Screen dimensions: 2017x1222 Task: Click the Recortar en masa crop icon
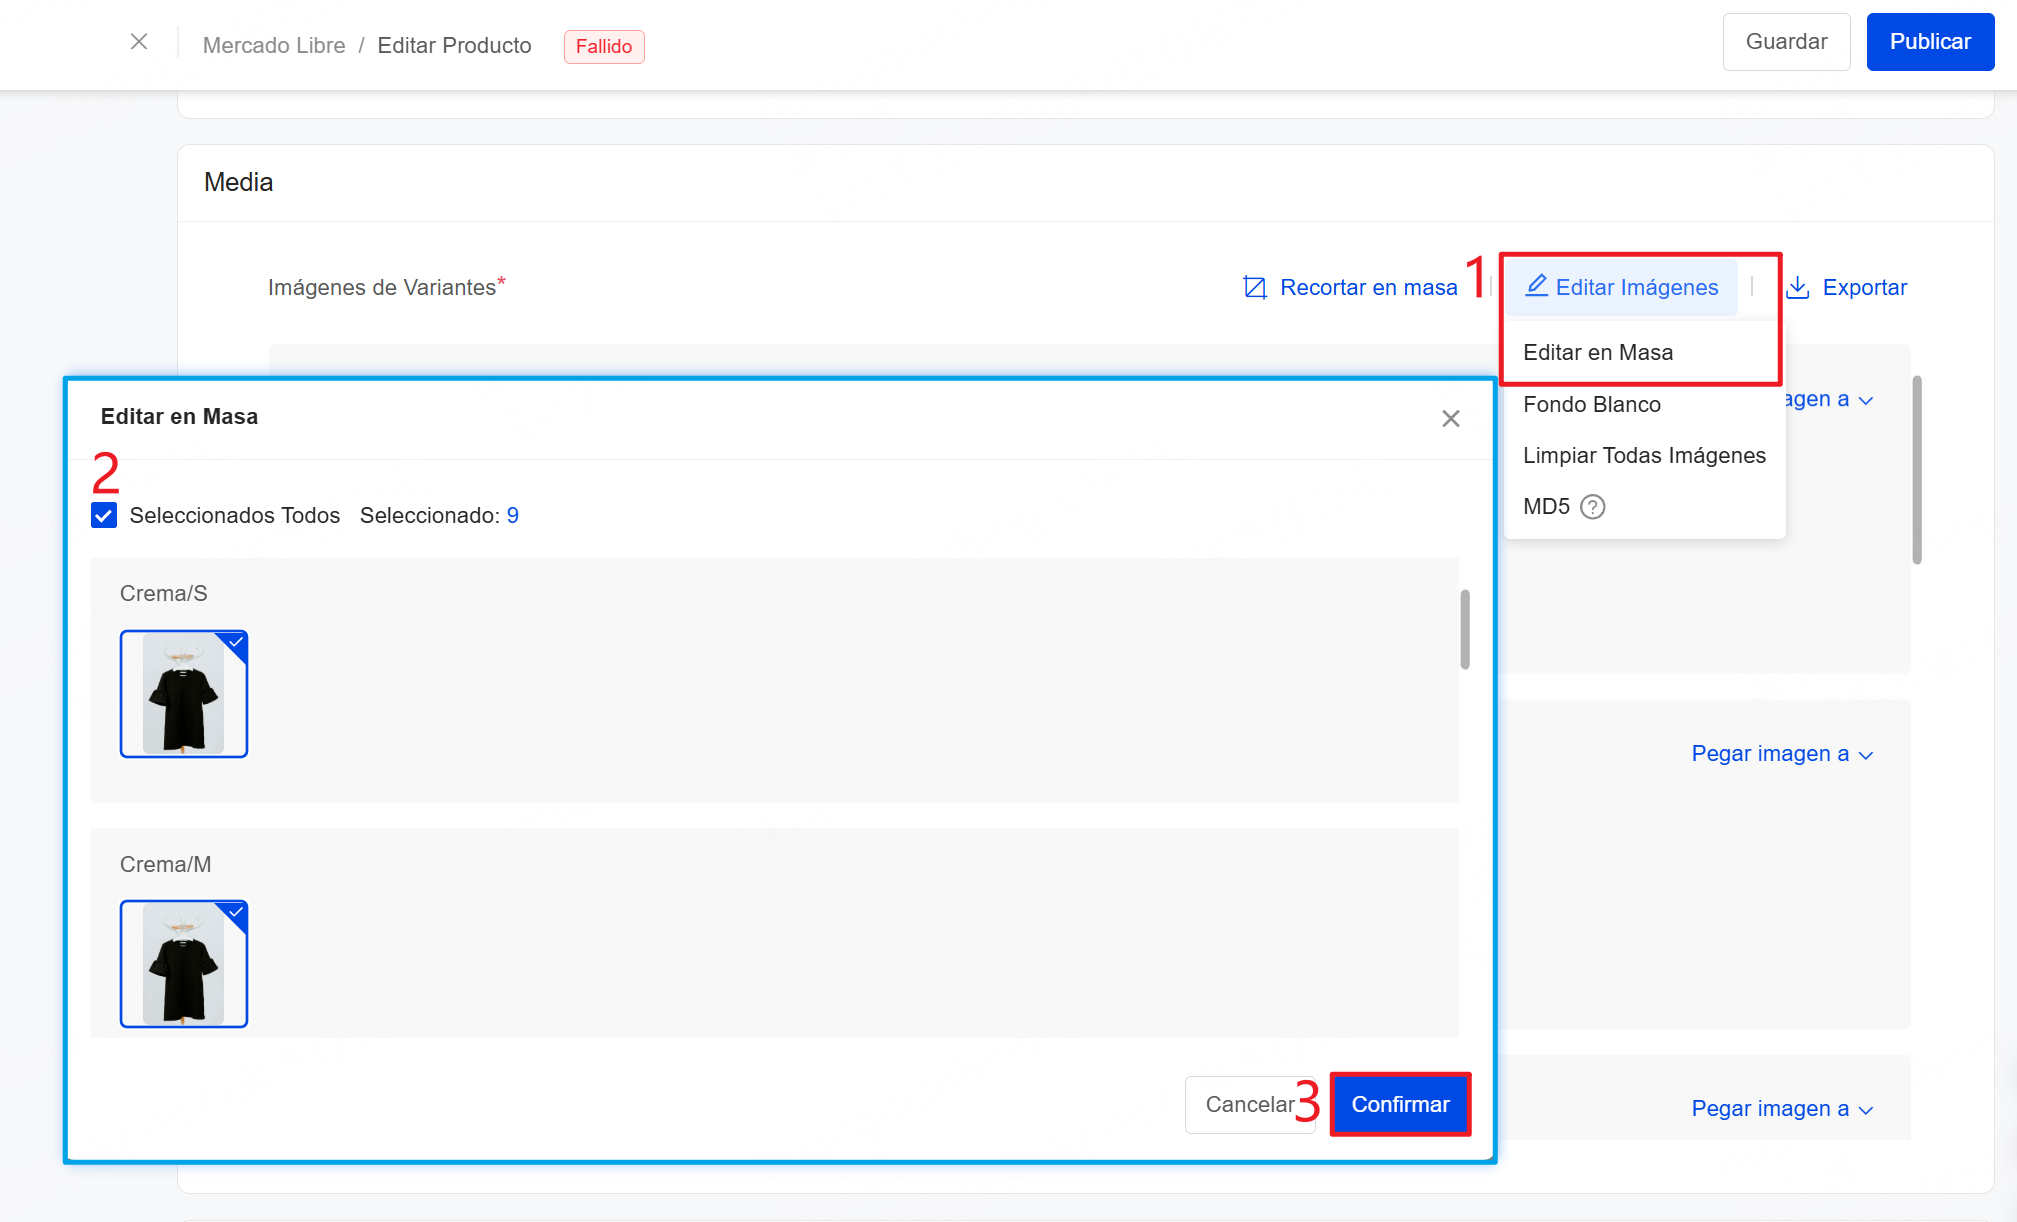(1254, 288)
